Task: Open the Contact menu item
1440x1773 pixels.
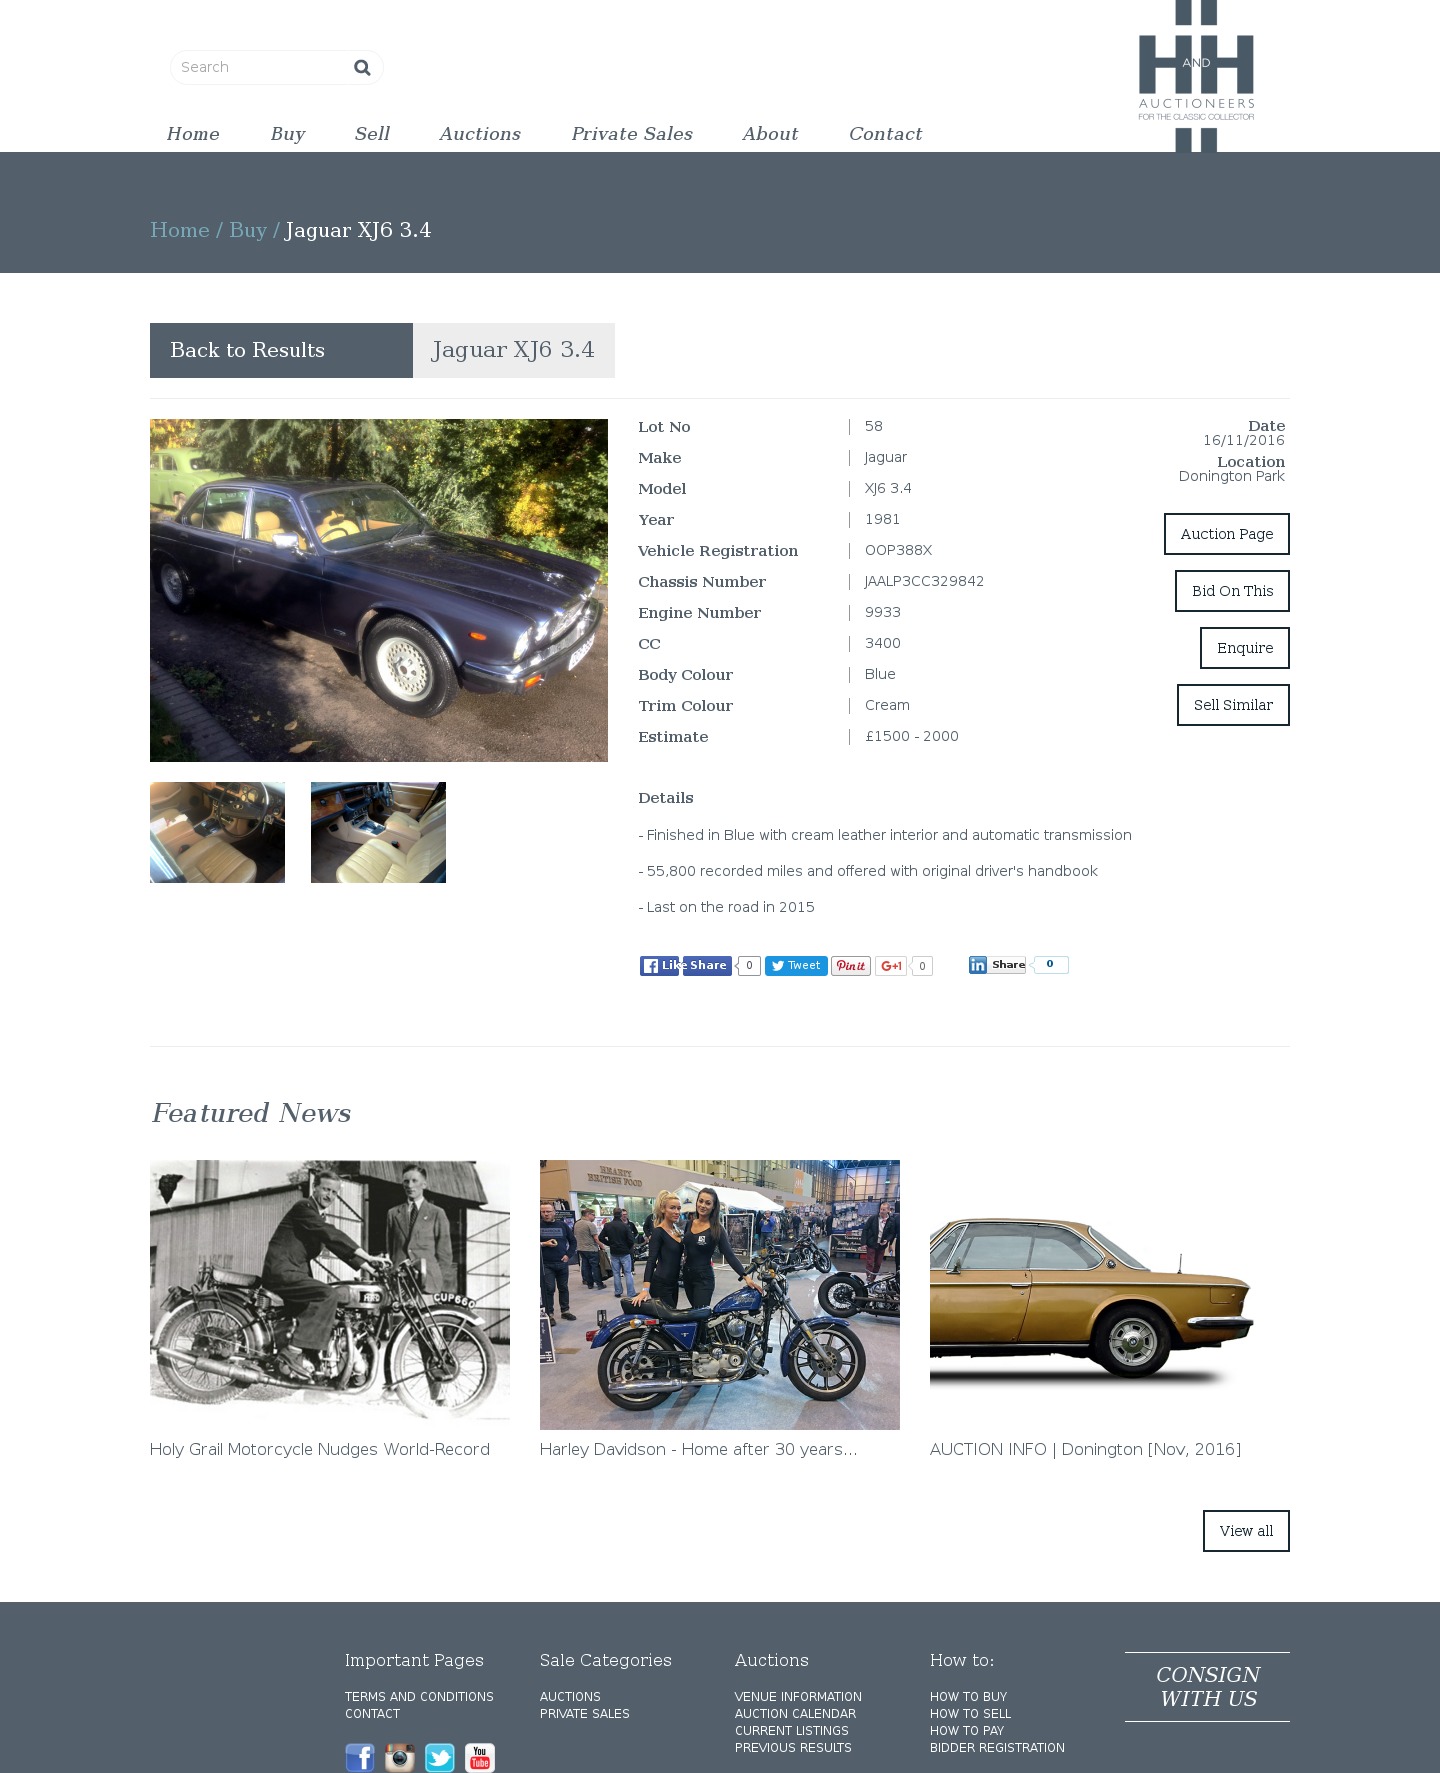Action: (886, 134)
